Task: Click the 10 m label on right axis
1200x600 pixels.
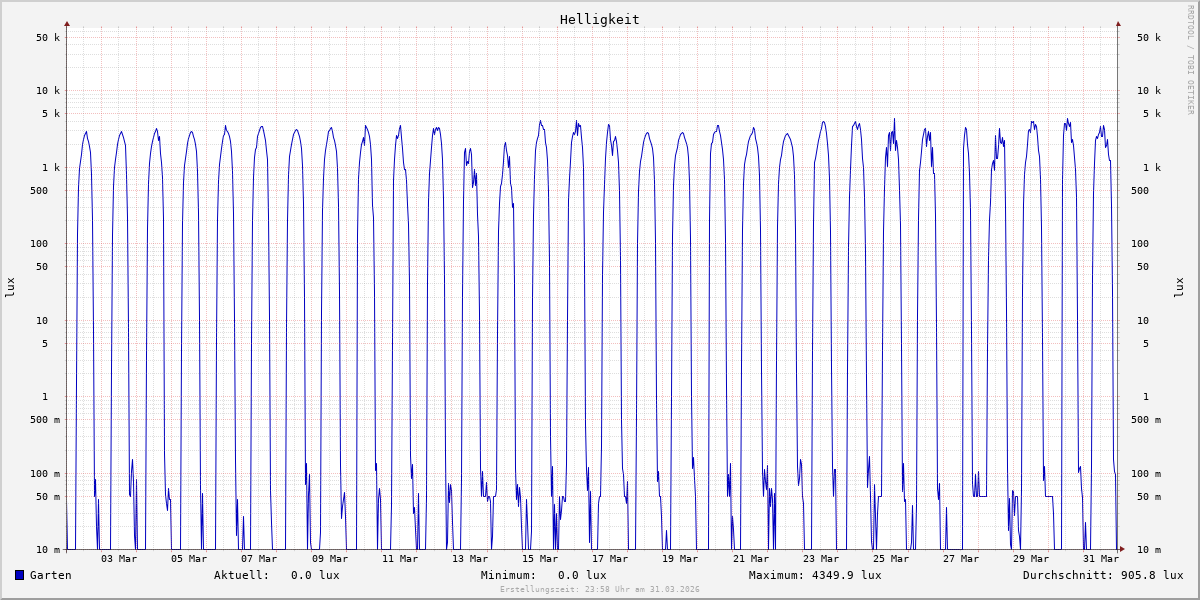Action: click(x=1149, y=550)
